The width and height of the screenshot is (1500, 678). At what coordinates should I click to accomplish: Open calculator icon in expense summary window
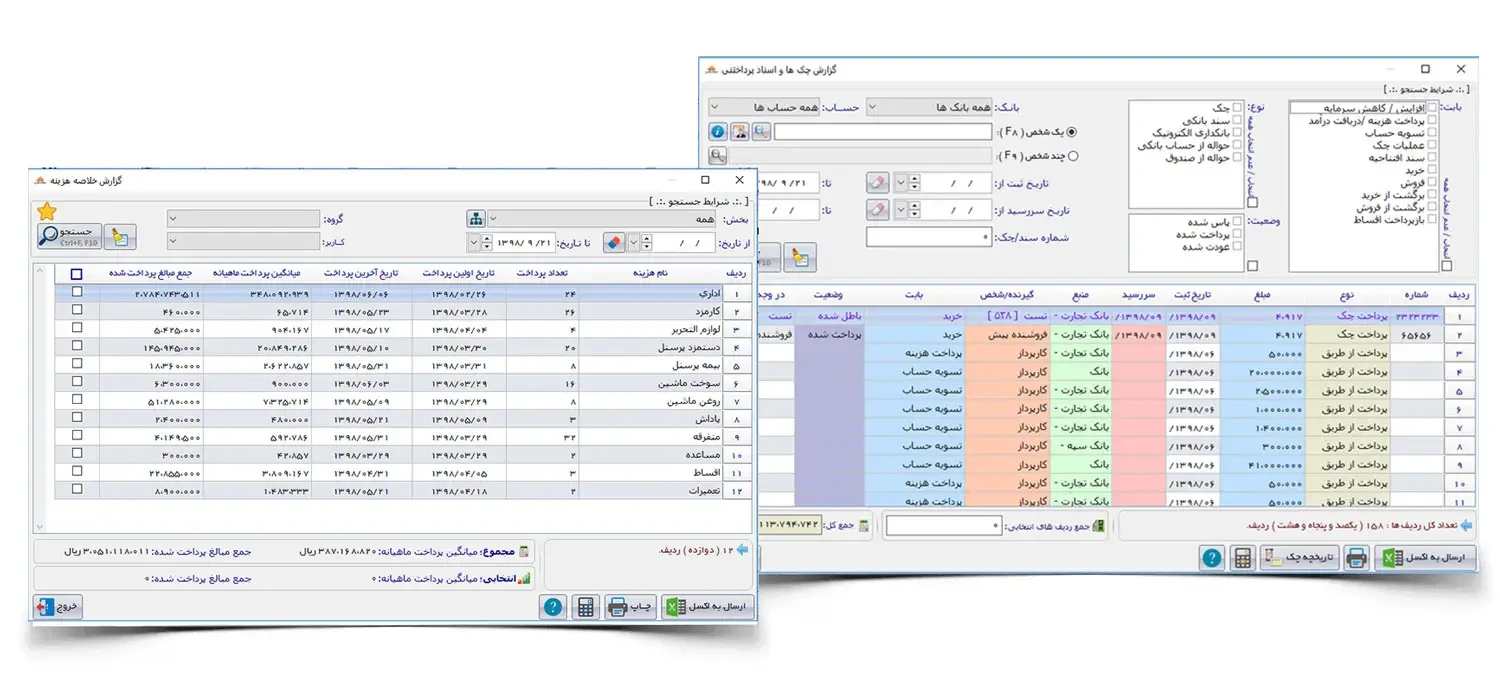(x=586, y=607)
